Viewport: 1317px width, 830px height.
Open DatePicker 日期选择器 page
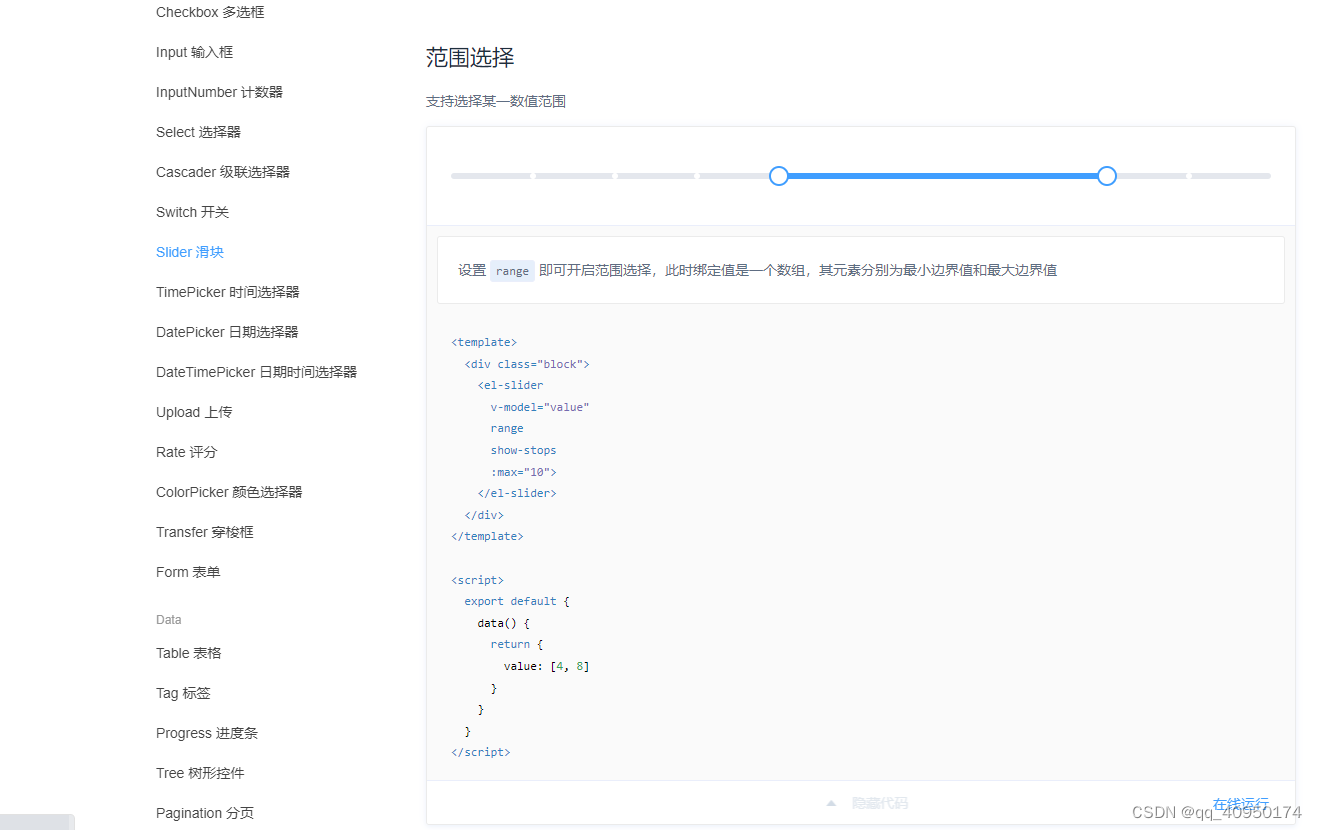227,332
